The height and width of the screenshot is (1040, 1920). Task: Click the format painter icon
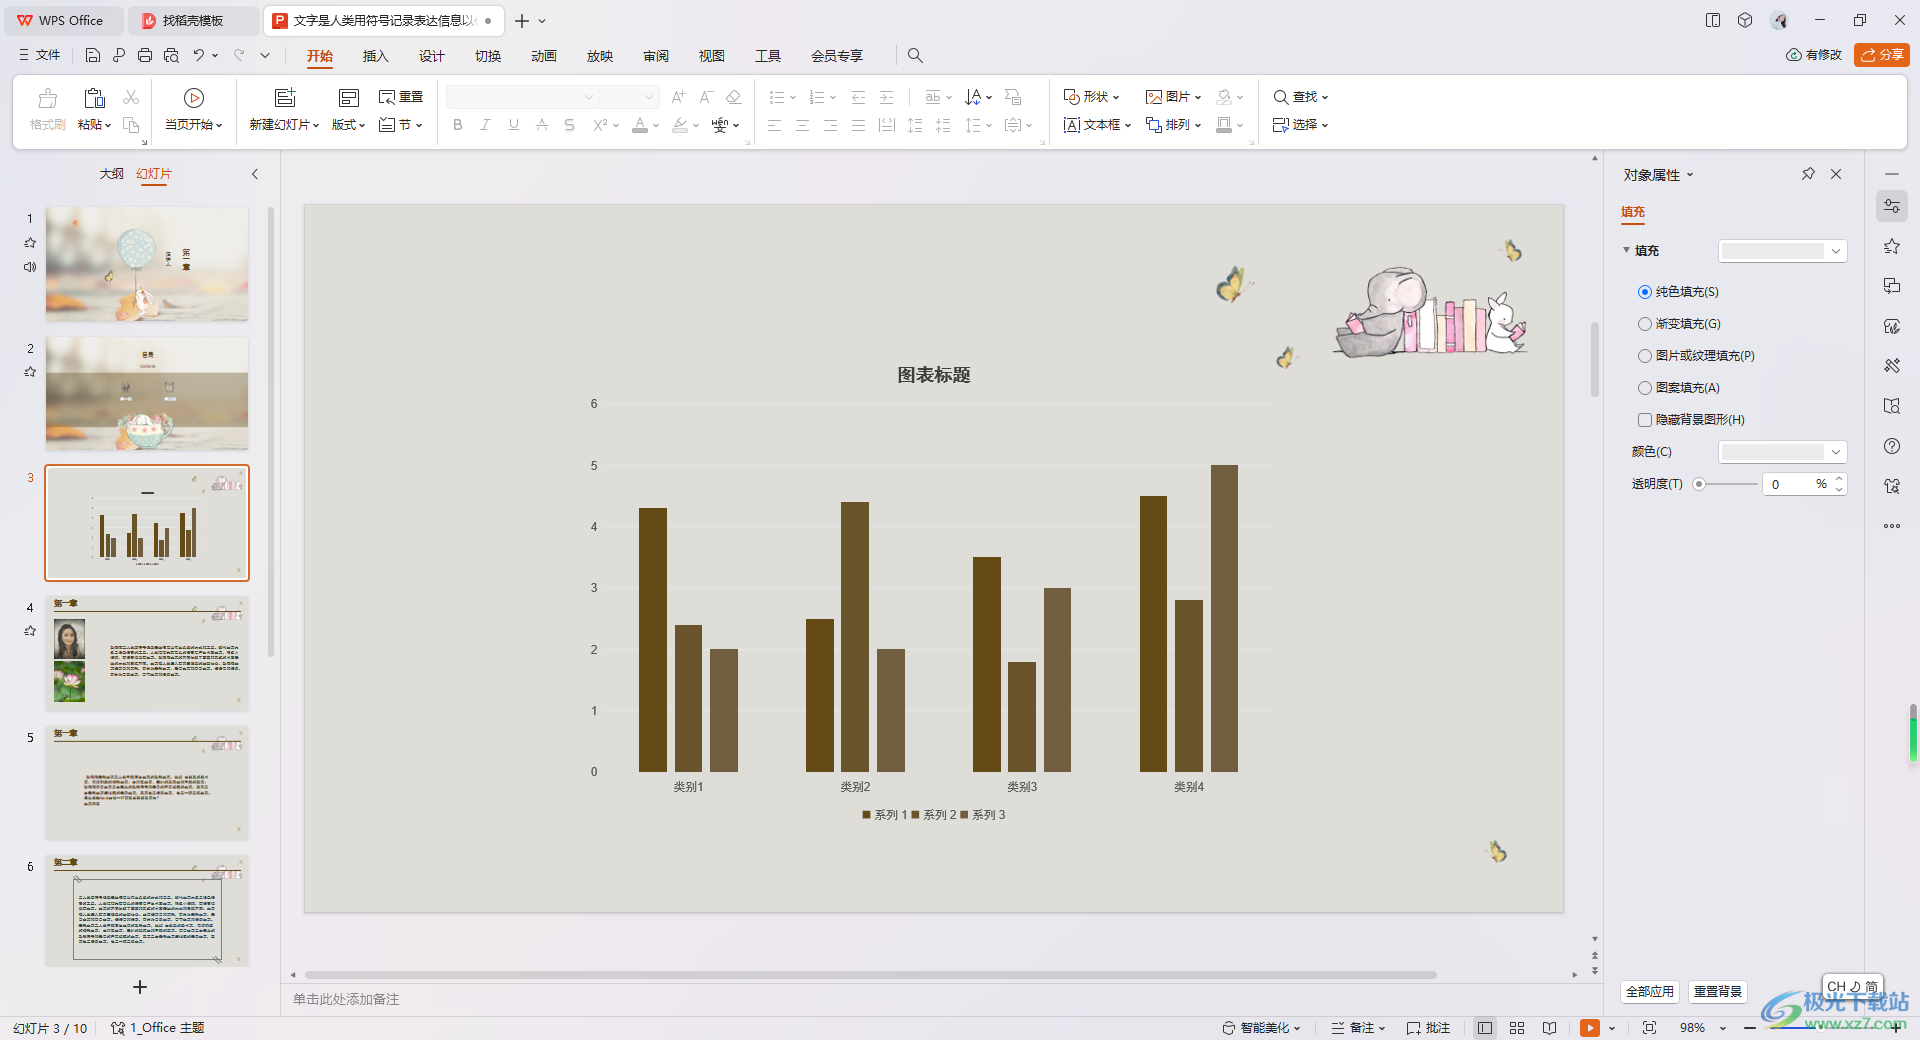(x=47, y=109)
